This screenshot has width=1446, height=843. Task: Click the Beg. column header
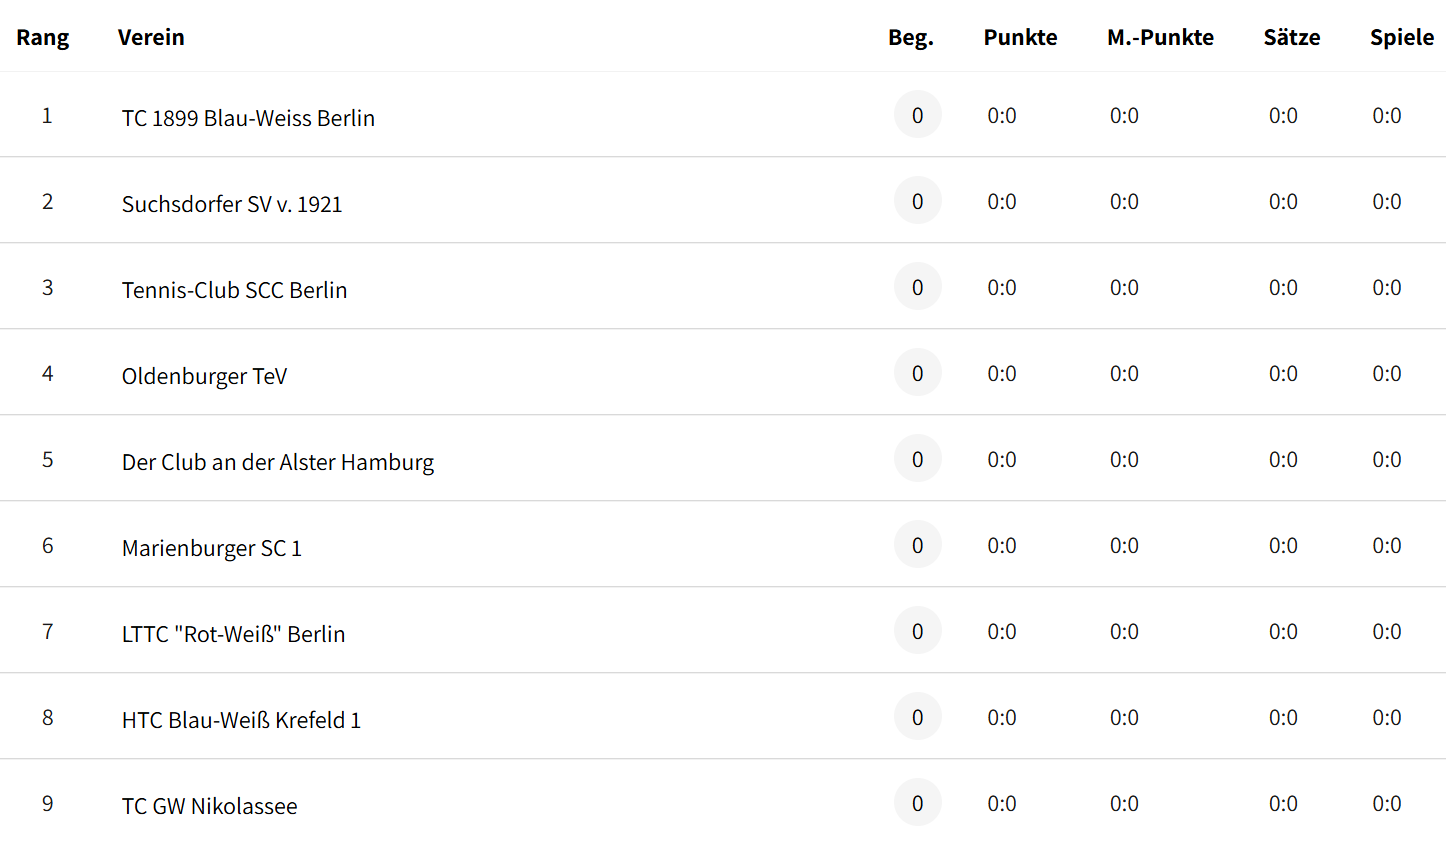tap(911, 37)
